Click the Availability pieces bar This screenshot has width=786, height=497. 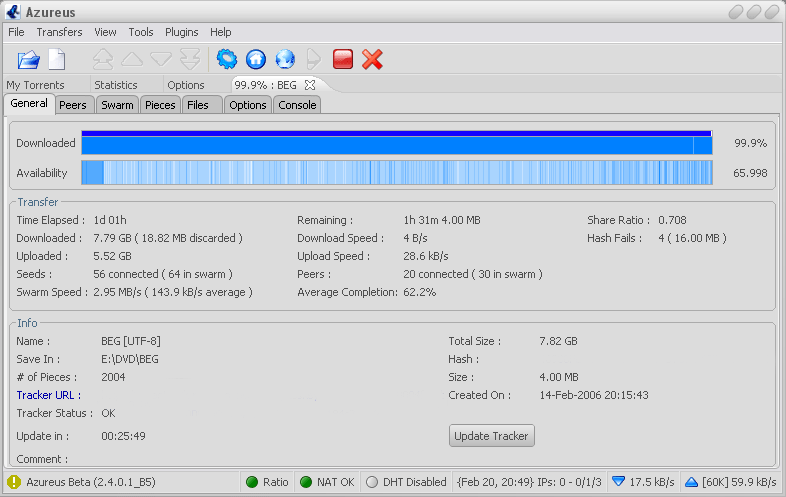click(x=397, y=173)
